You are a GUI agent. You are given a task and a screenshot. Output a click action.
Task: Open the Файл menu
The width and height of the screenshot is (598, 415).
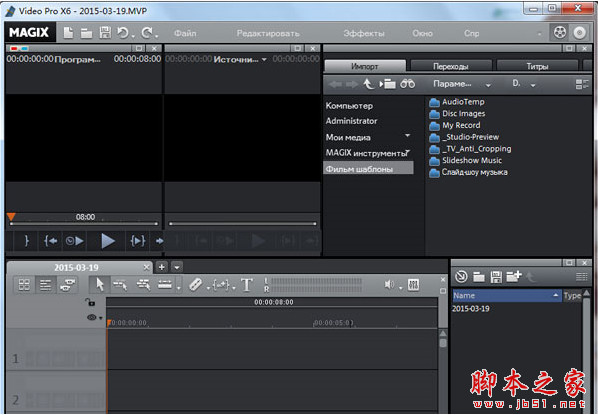pyautogui.click(x=185, y=33)
